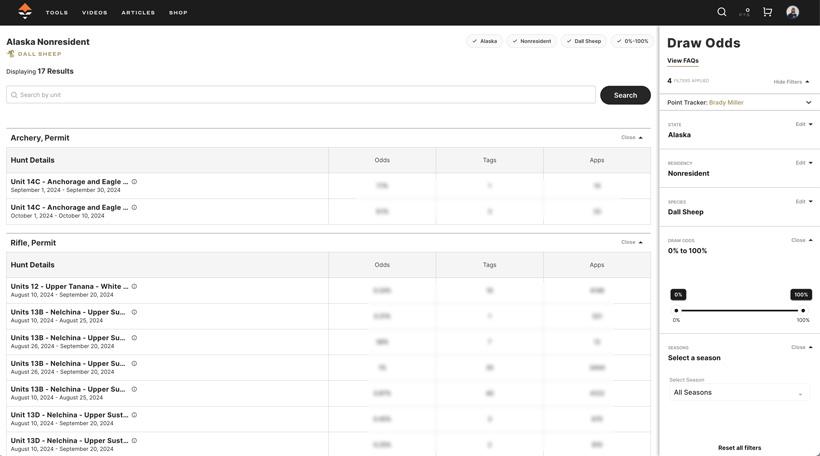Click the Apps column header in Rifle table
The height and width of the screenshot is (456, 820).
click(597, 265)
